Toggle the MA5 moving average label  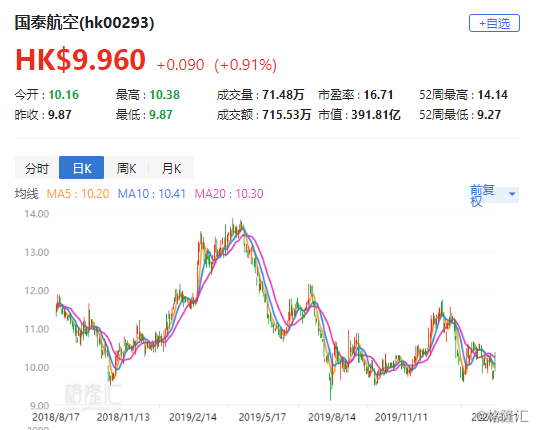78,194
